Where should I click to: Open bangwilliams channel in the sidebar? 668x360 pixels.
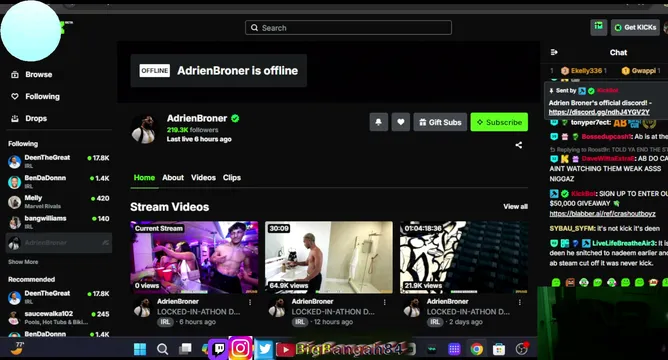(59, 222)
